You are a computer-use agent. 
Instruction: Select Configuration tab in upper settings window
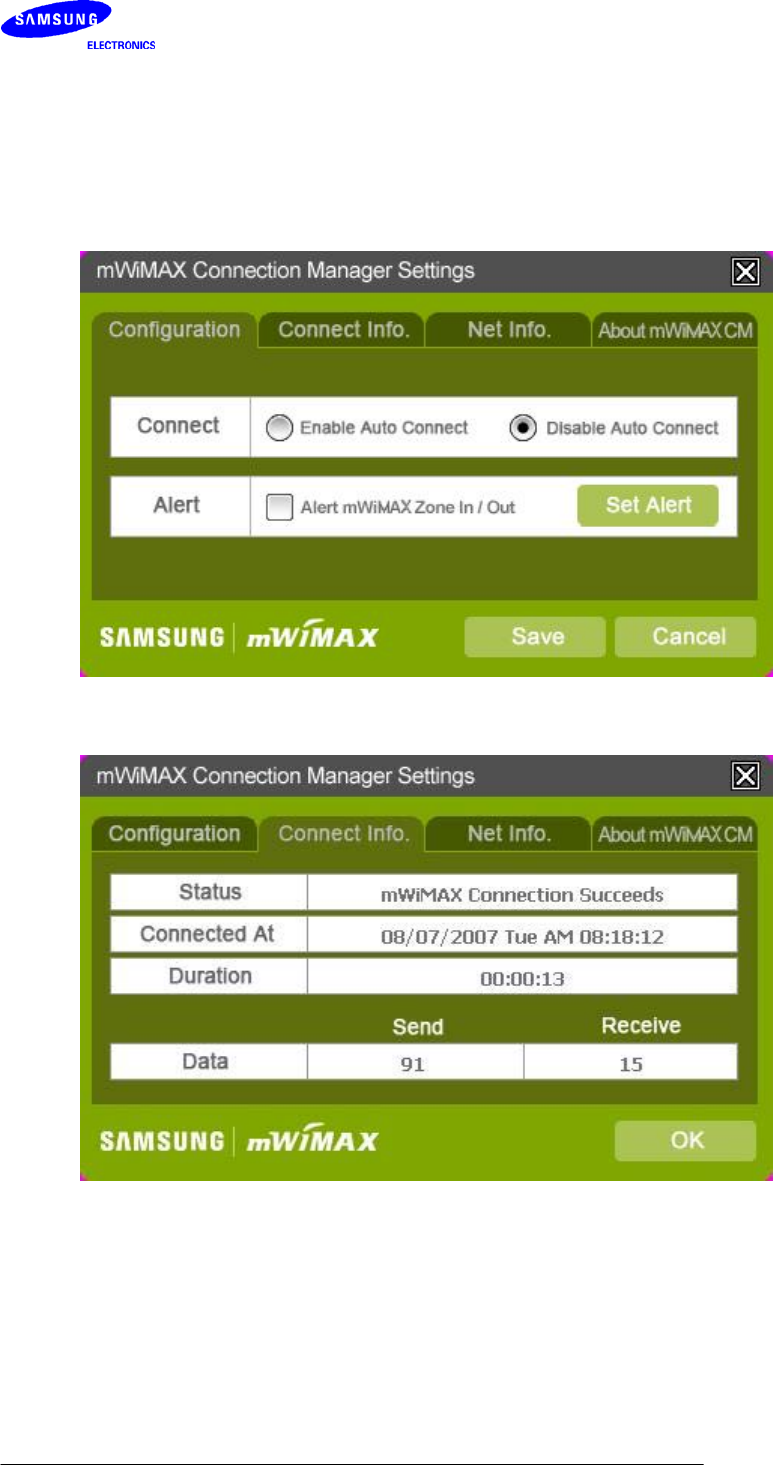tap(174, 330)
